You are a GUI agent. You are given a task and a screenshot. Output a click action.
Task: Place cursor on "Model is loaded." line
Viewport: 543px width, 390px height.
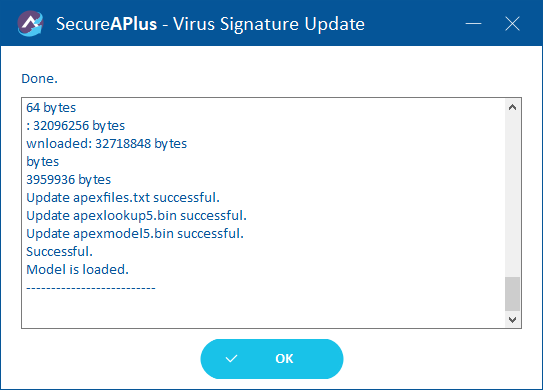pos(78,270)
